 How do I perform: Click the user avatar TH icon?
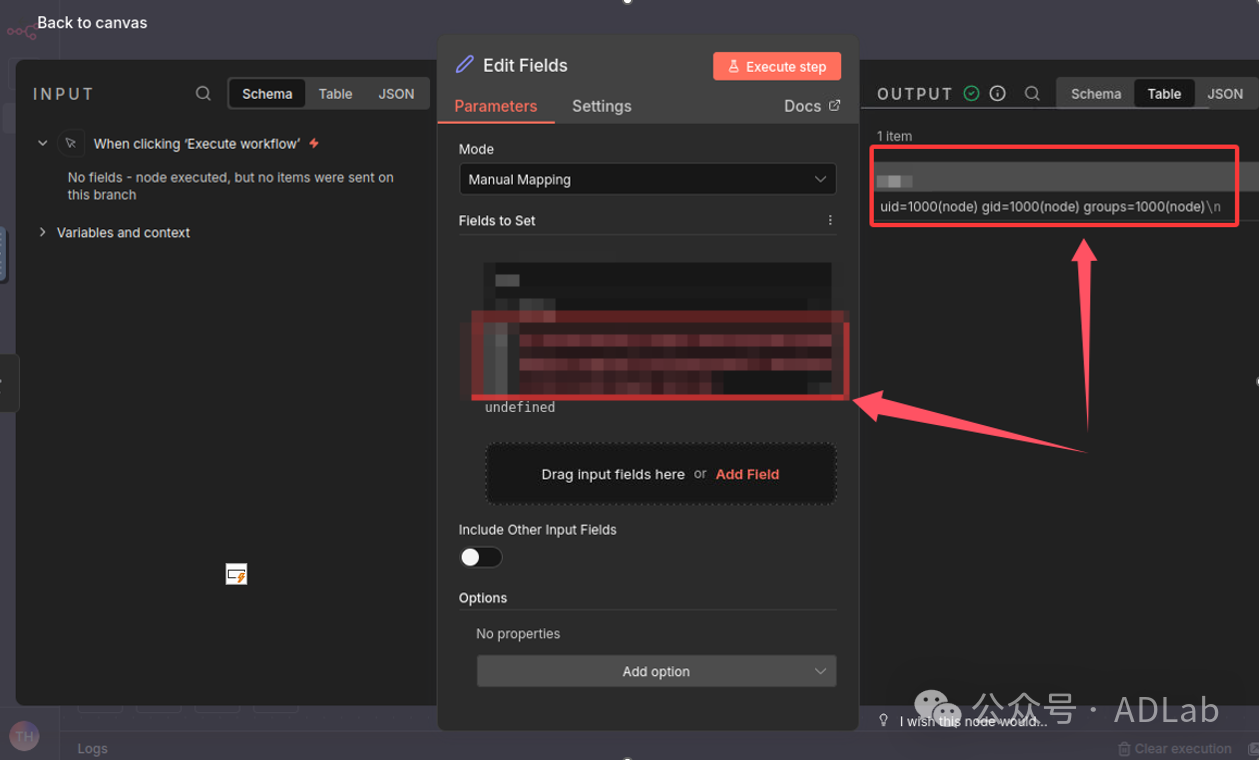(24, 736)
